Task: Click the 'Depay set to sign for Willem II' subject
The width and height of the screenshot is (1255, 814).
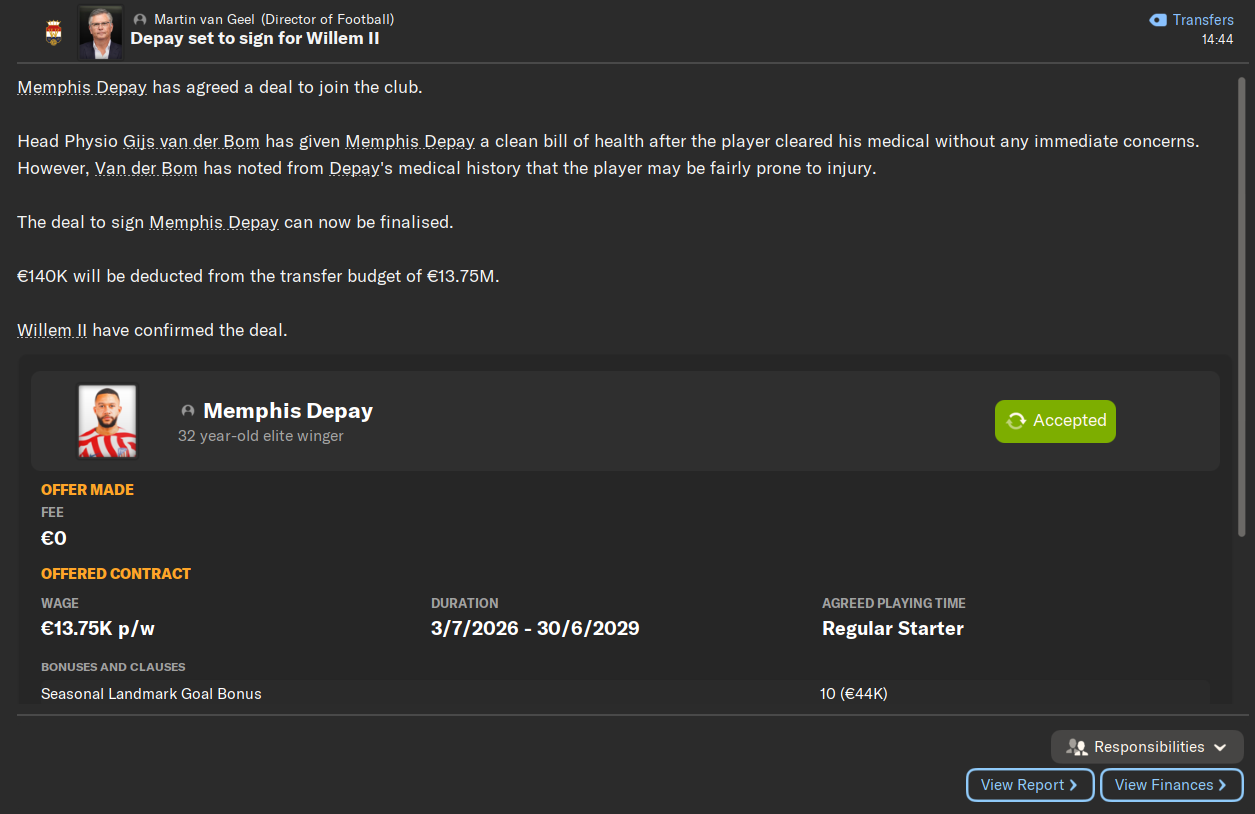Action: (255, 39)
